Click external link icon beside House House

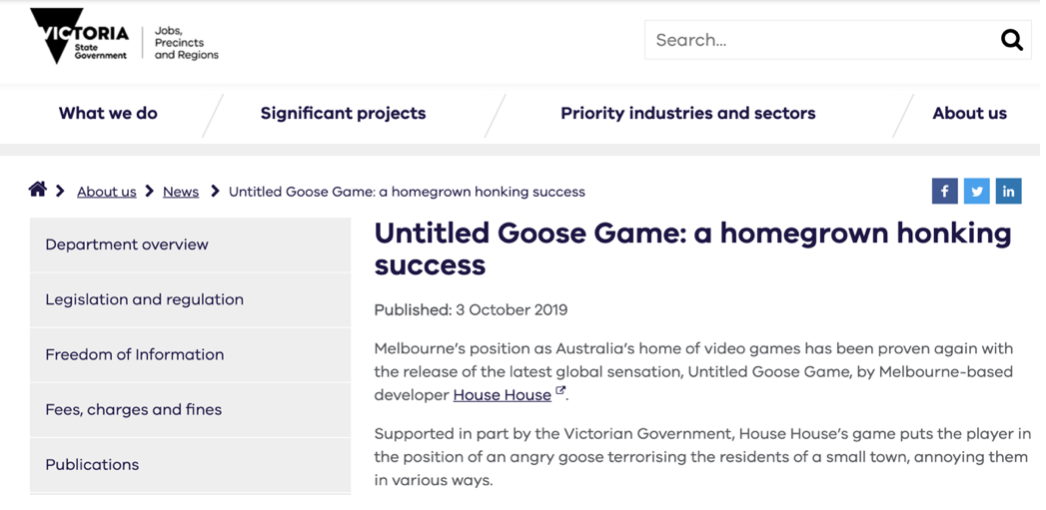(x=560, y=391)
